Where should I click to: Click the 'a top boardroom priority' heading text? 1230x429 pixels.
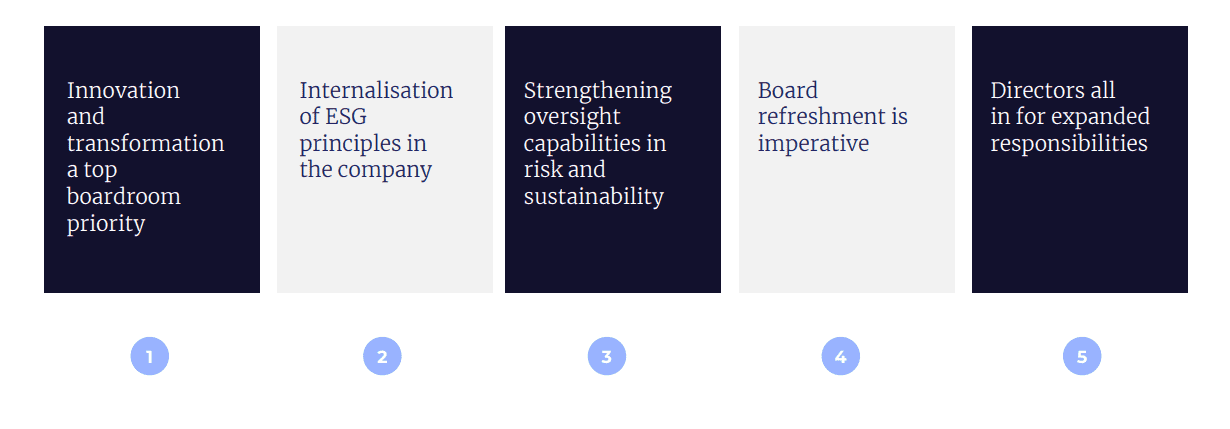pyautogui.click(x=124, y=197)
